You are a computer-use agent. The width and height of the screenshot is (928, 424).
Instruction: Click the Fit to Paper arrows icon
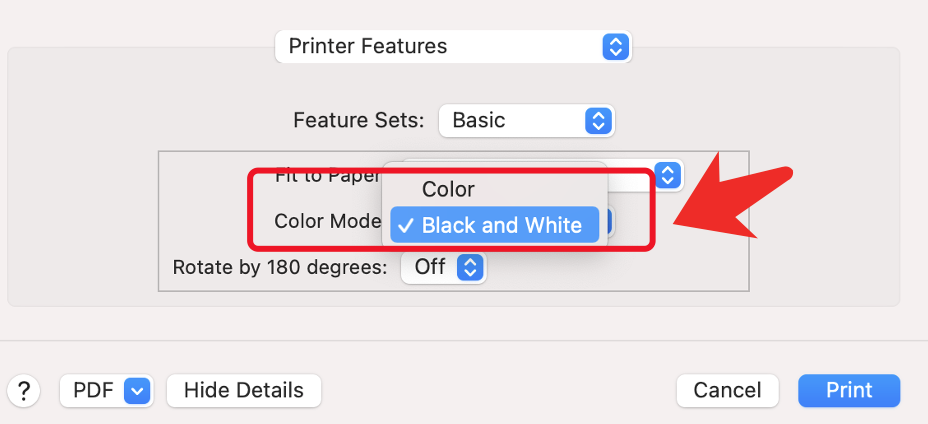click(669, 175)
